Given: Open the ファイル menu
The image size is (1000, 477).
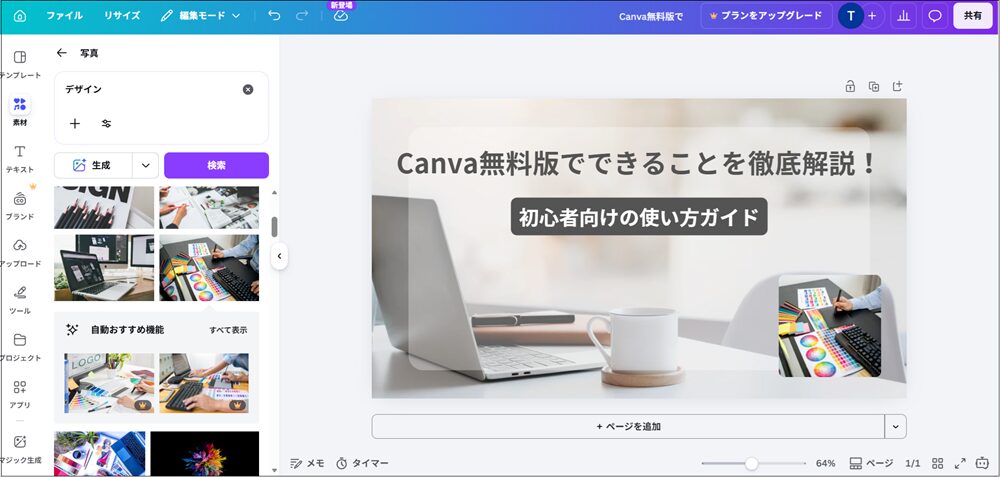Looking at the screenshot, I should tap(64, 16).
